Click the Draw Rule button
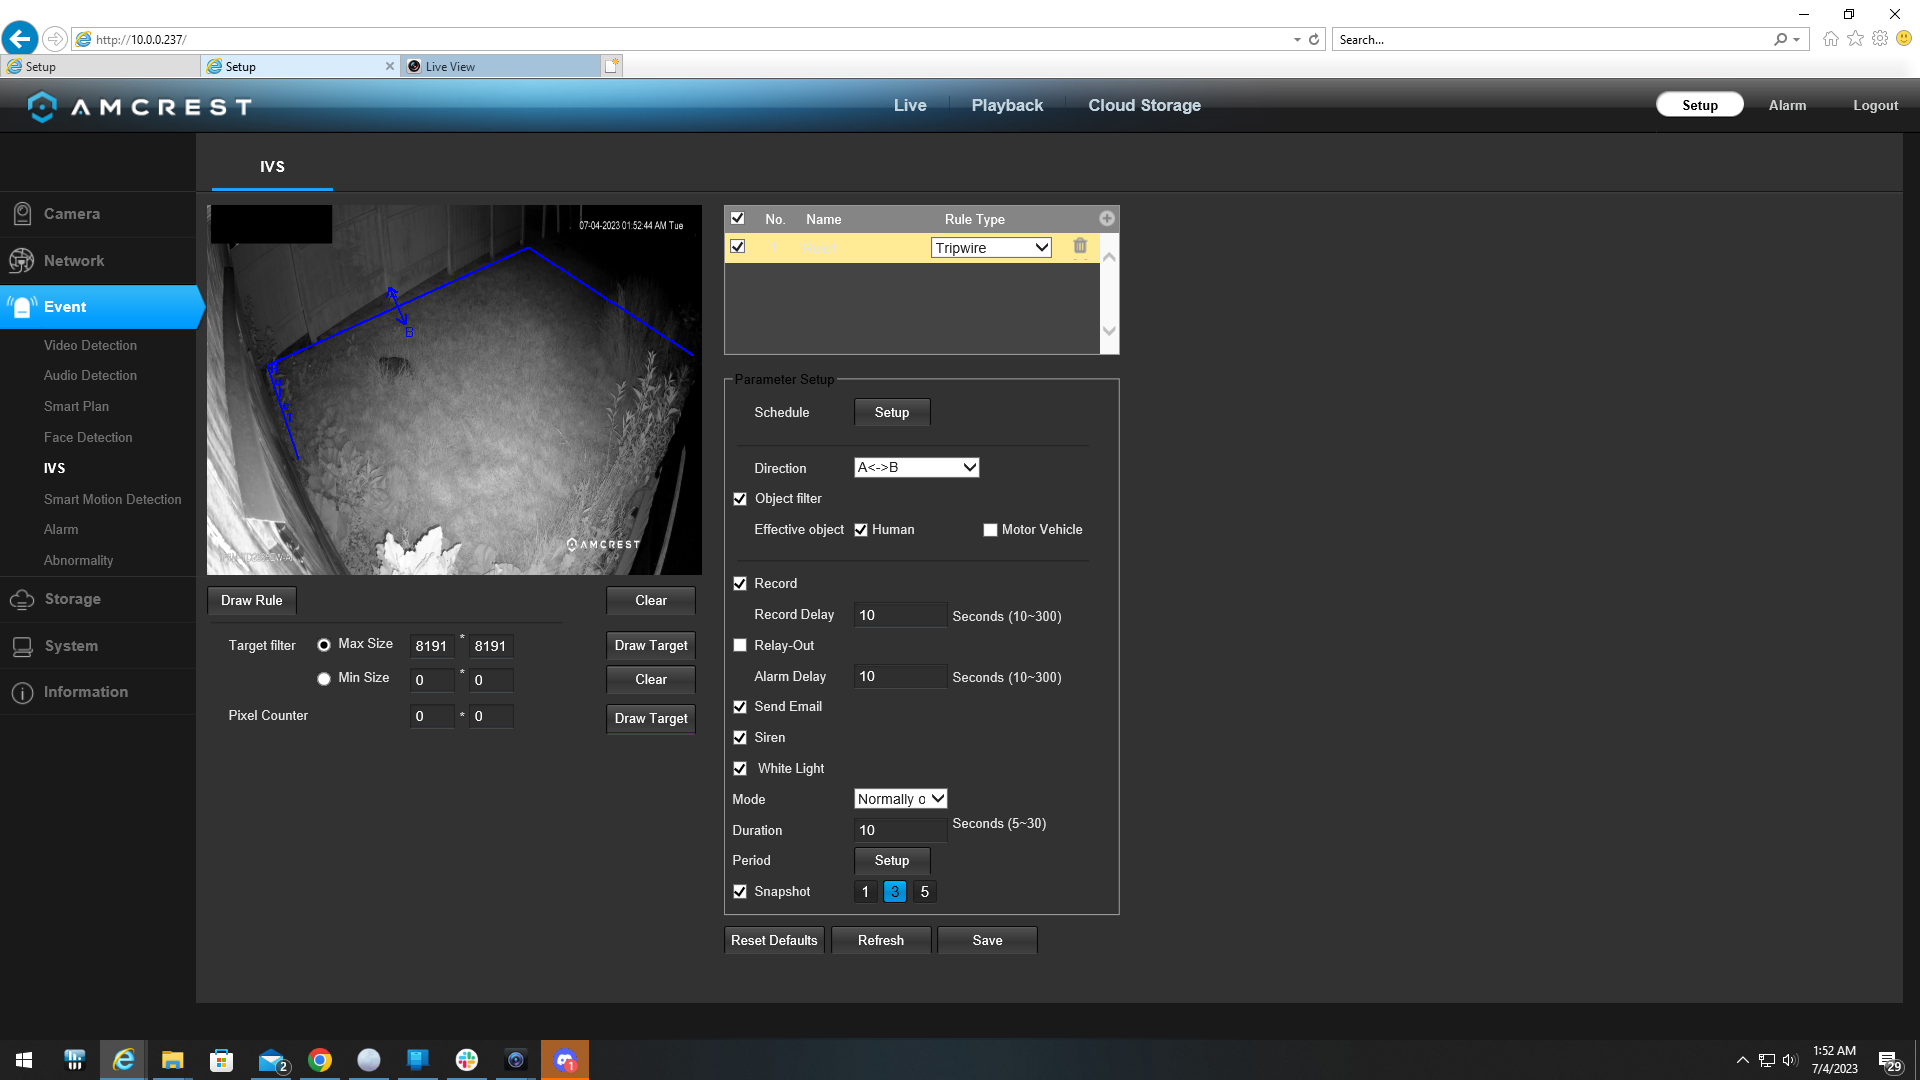Viewport: 1920px width, 1080px height. coord(252,600)
